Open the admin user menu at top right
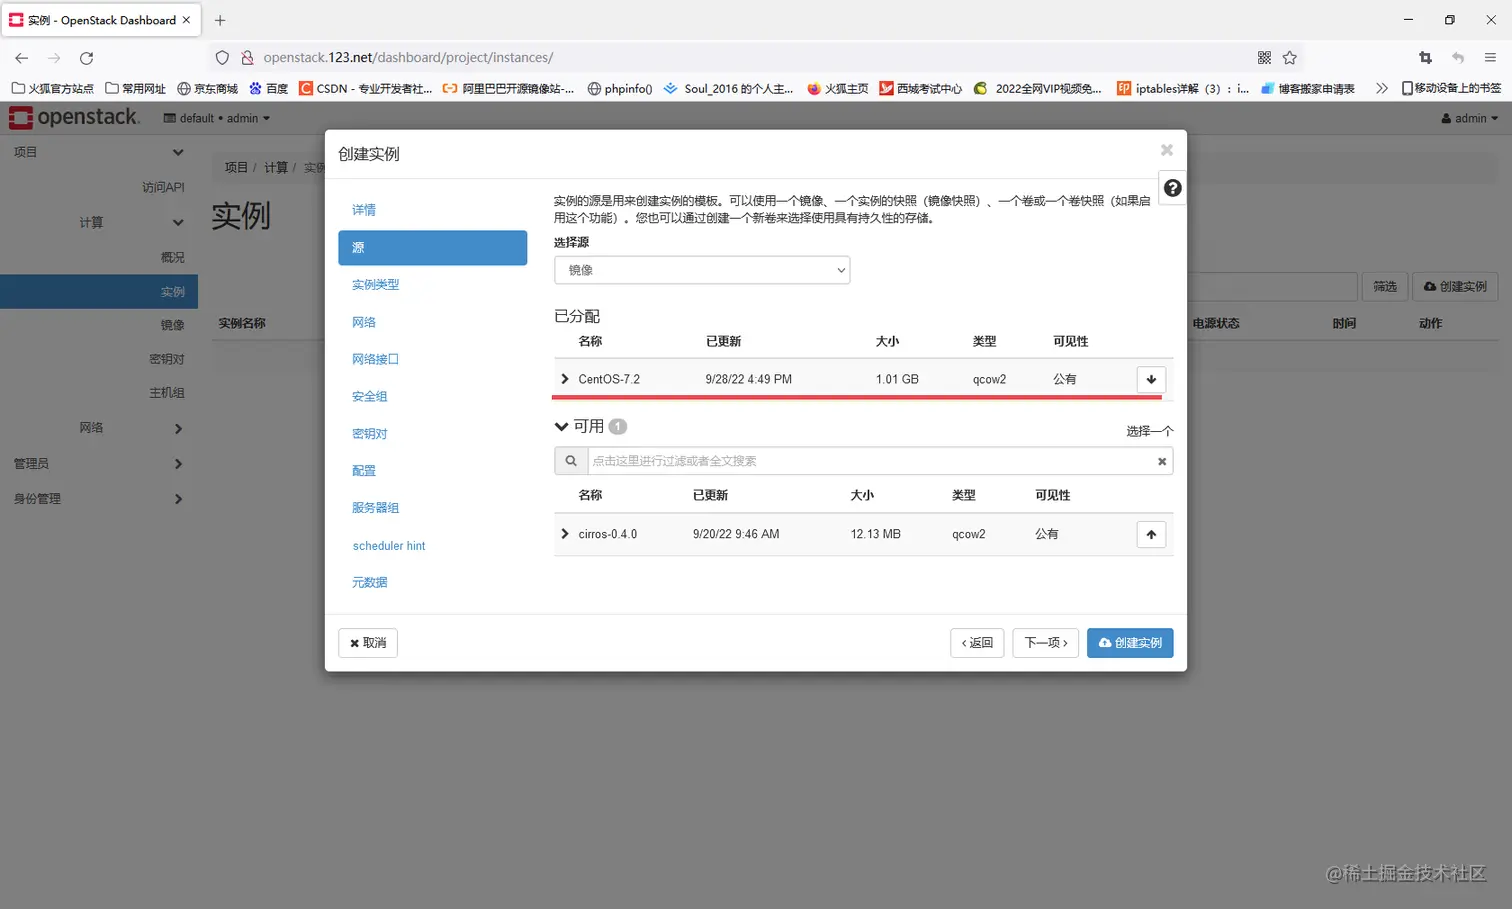1512x909 pixels. [x=1467, y=117]
